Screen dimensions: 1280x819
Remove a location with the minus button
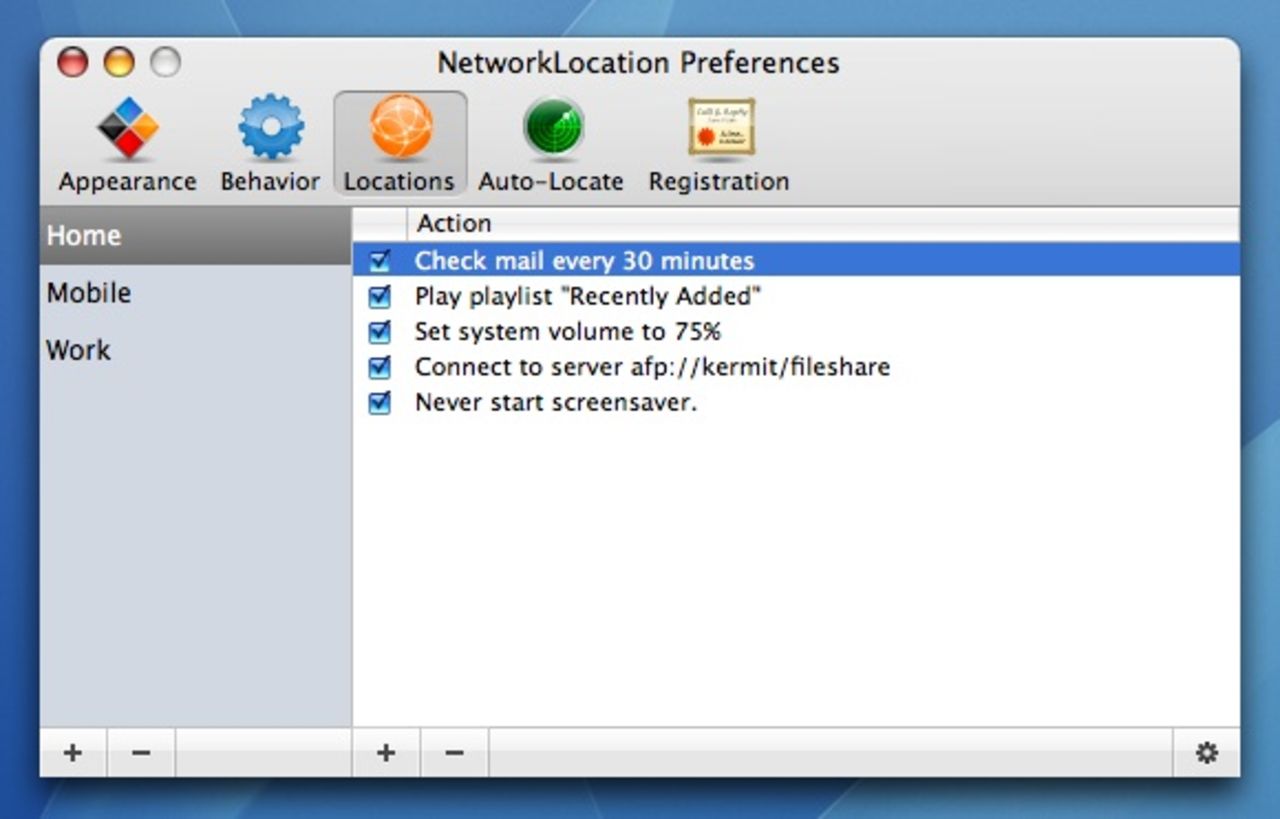(140, 751)
